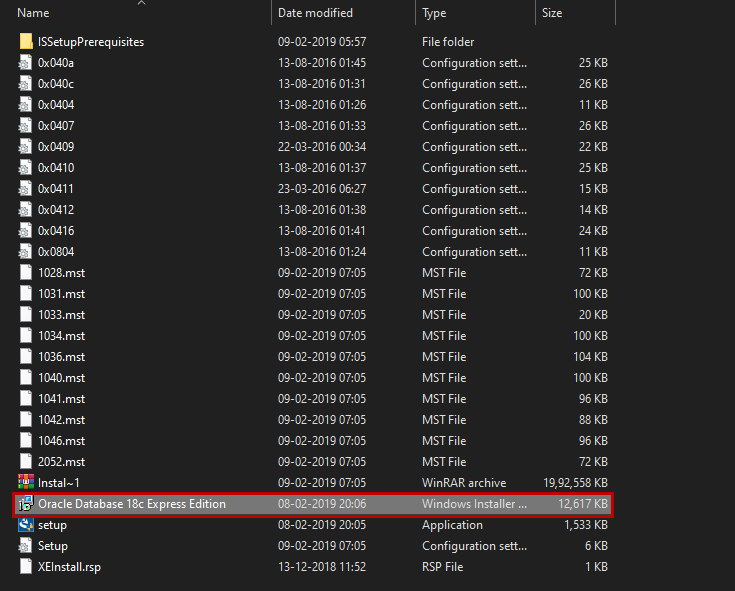735x591 pixels.
Task: Select the 0x0409 configuration file icon
Action: 26,147
